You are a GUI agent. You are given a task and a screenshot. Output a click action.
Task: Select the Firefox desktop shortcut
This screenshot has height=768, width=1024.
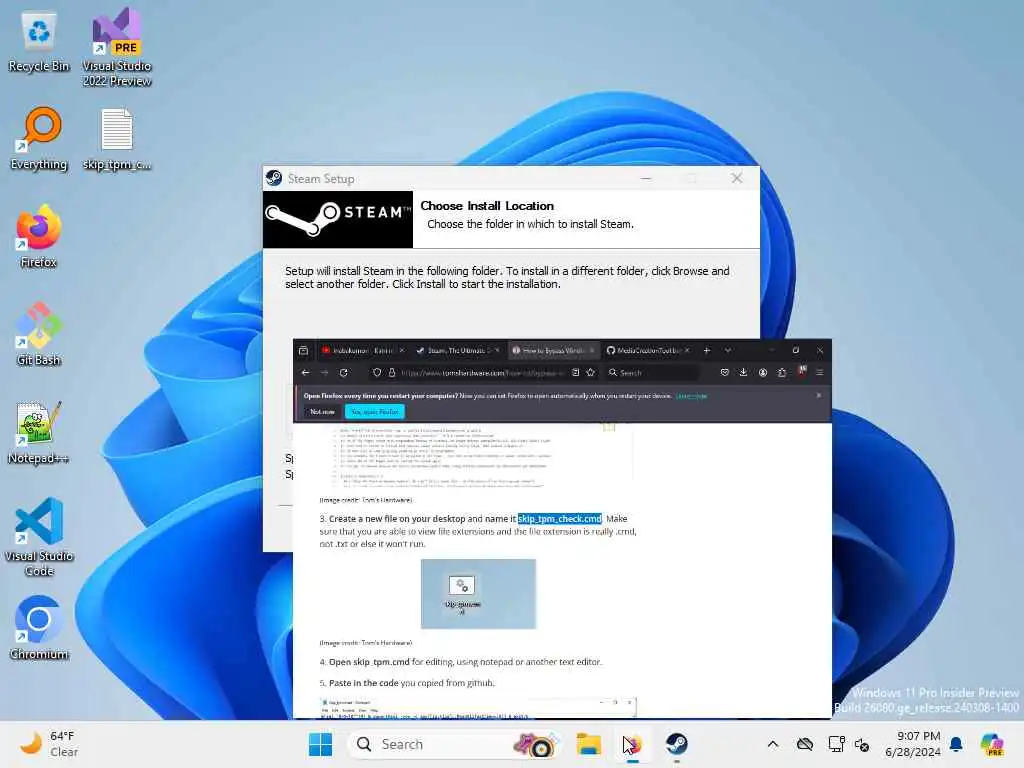click(39, 236)
